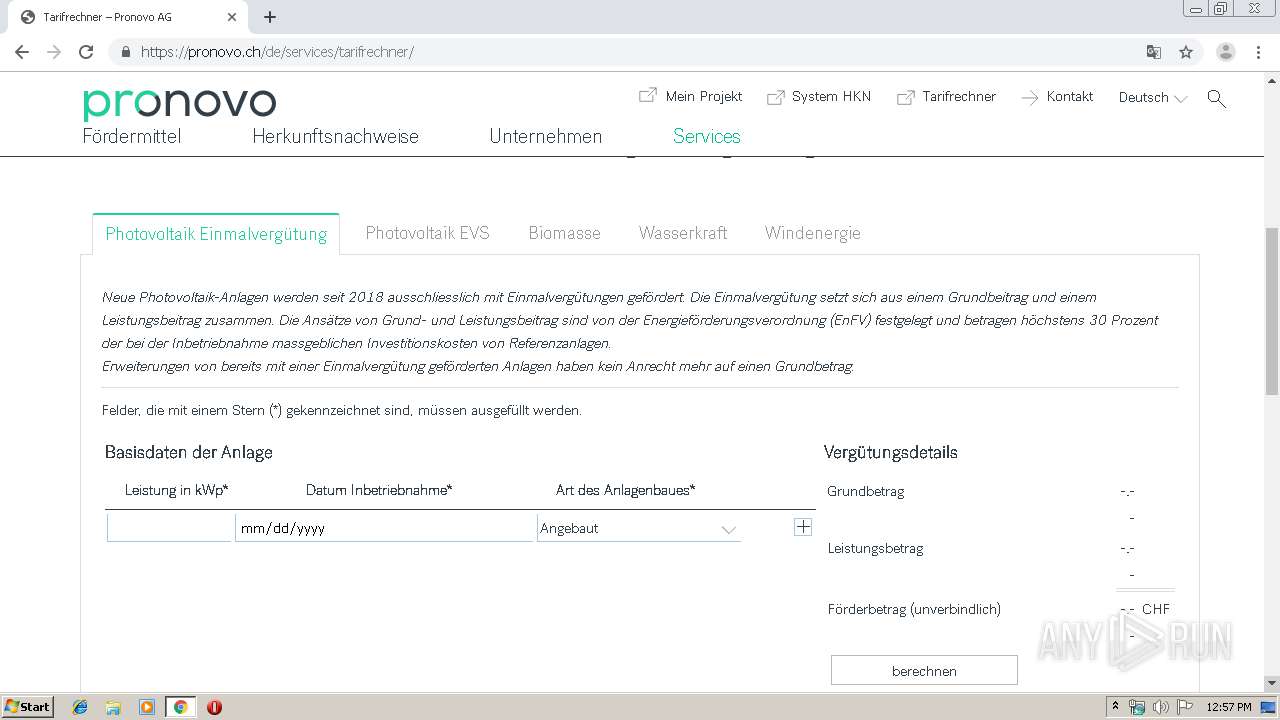Click the scrollbar up arrow
This screenshot has height=720, width=1280.
pos(1271,79)
